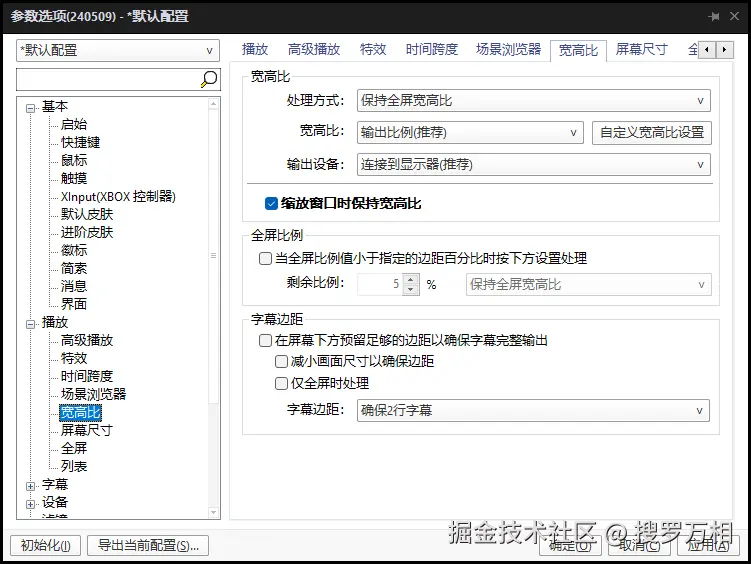Decrease 剩余比例 with spinner down arrow
751x564 pixels.
point(410,290)
